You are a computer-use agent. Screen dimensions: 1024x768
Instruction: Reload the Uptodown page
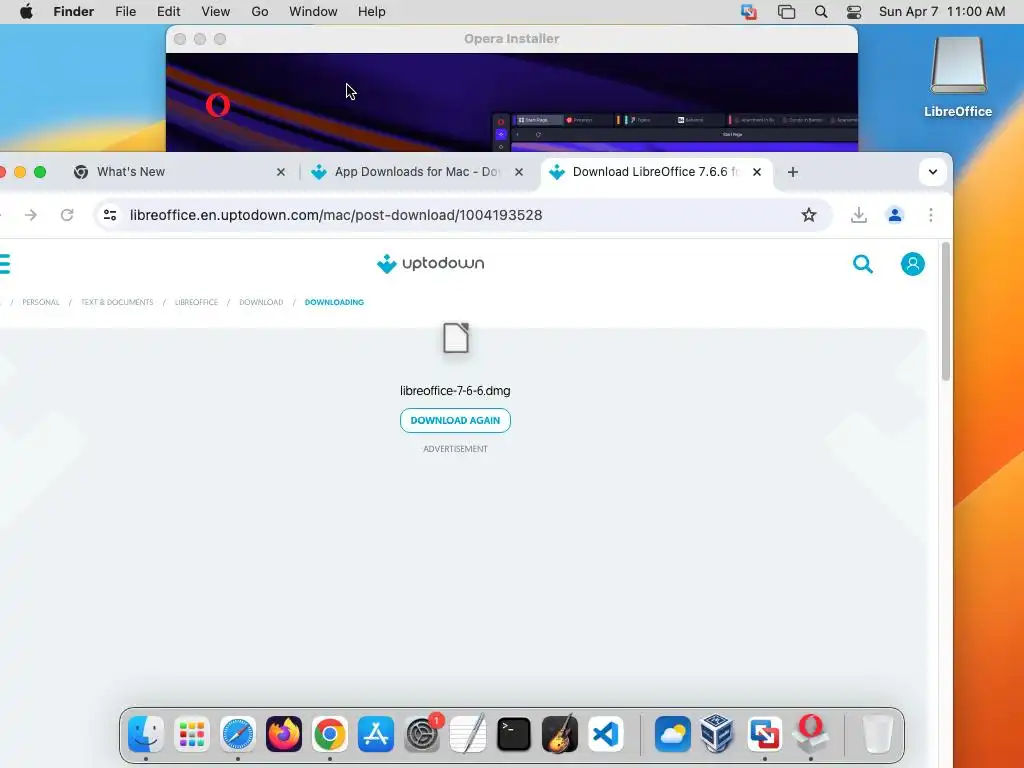pos(67,215)
